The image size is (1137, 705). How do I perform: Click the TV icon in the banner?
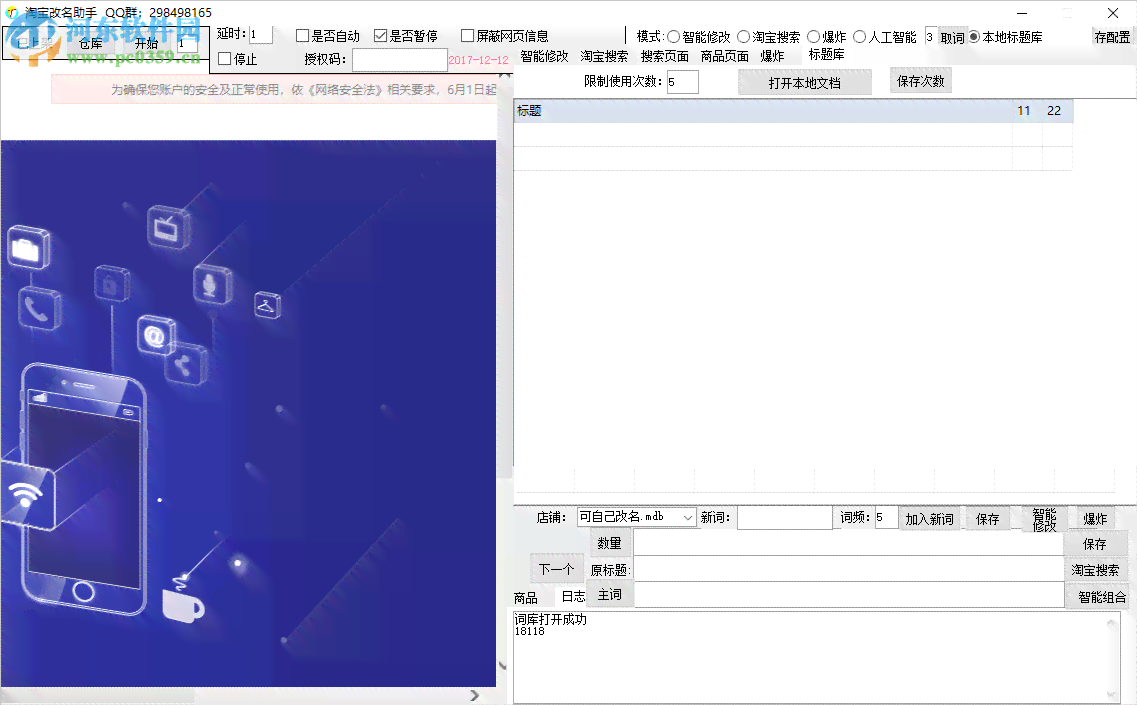click(x=168, y=228)
